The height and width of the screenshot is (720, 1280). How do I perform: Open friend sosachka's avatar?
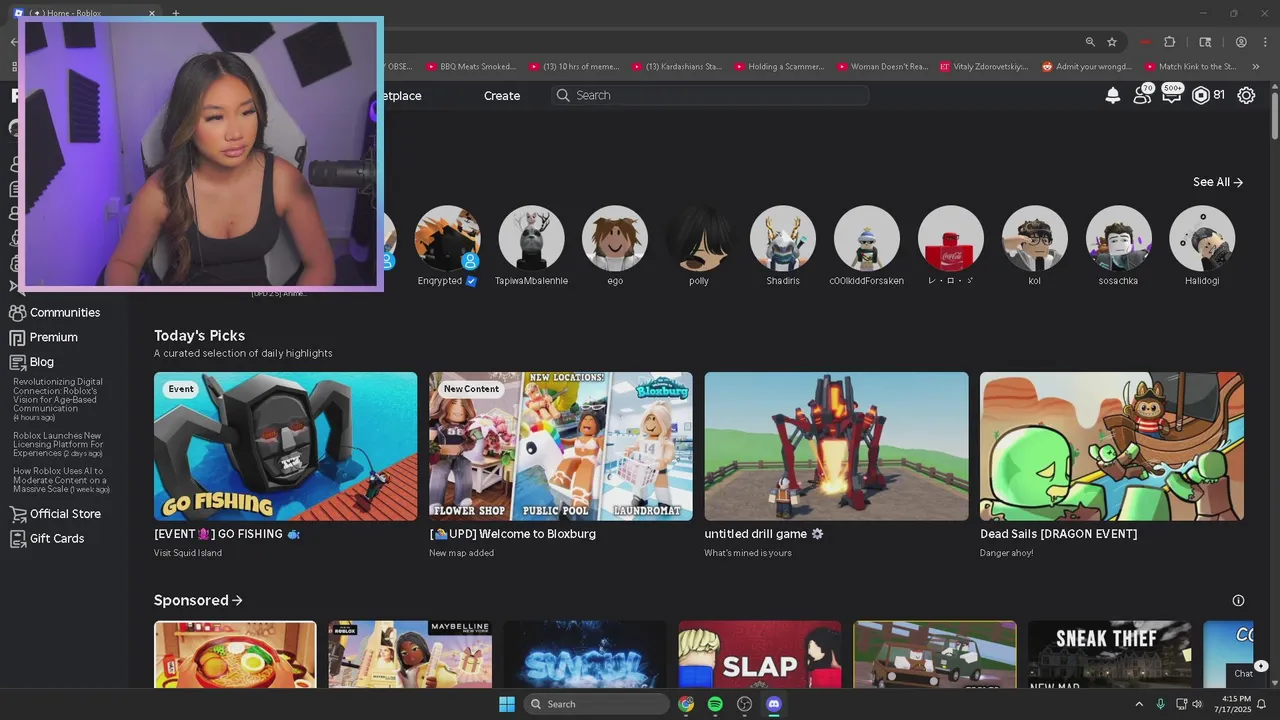[1119, 238]
